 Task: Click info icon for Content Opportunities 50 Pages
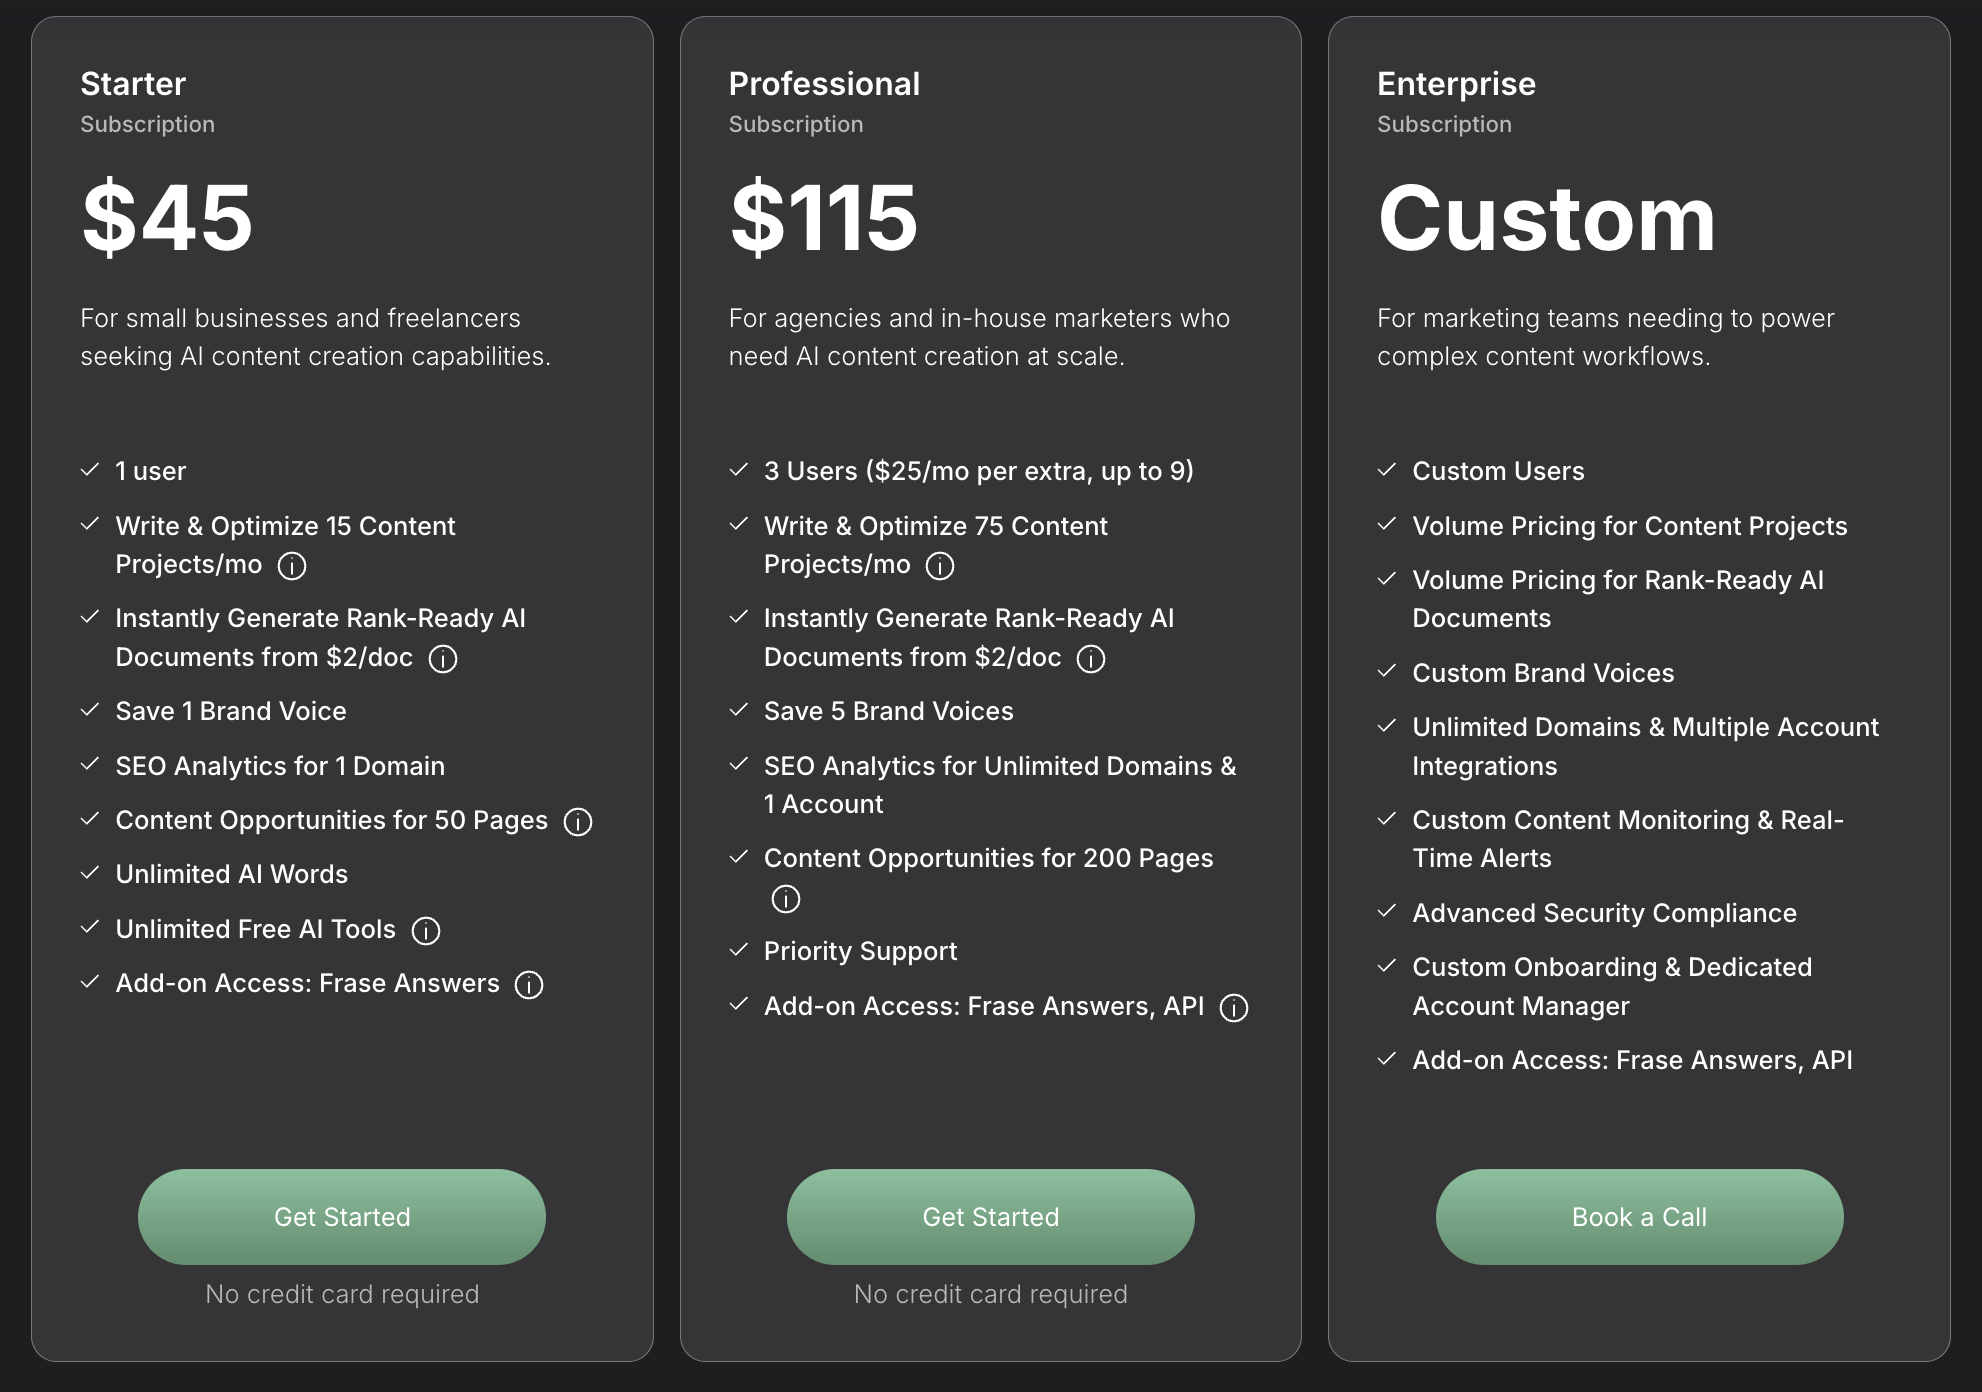click(578, 822)
